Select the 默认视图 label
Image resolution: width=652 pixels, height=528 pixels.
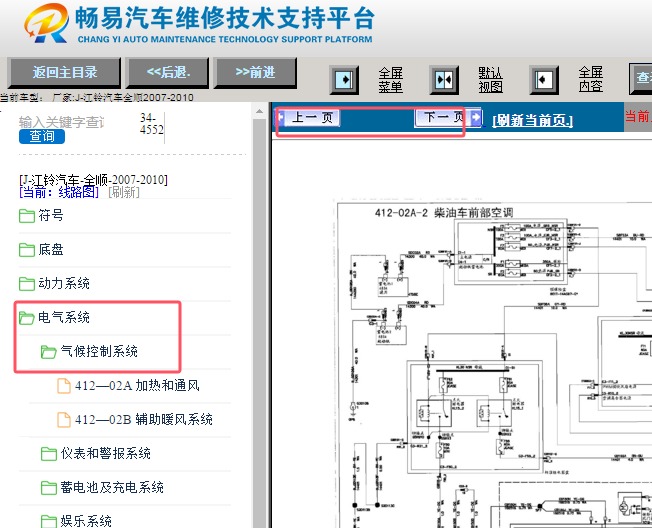(491, 79)
